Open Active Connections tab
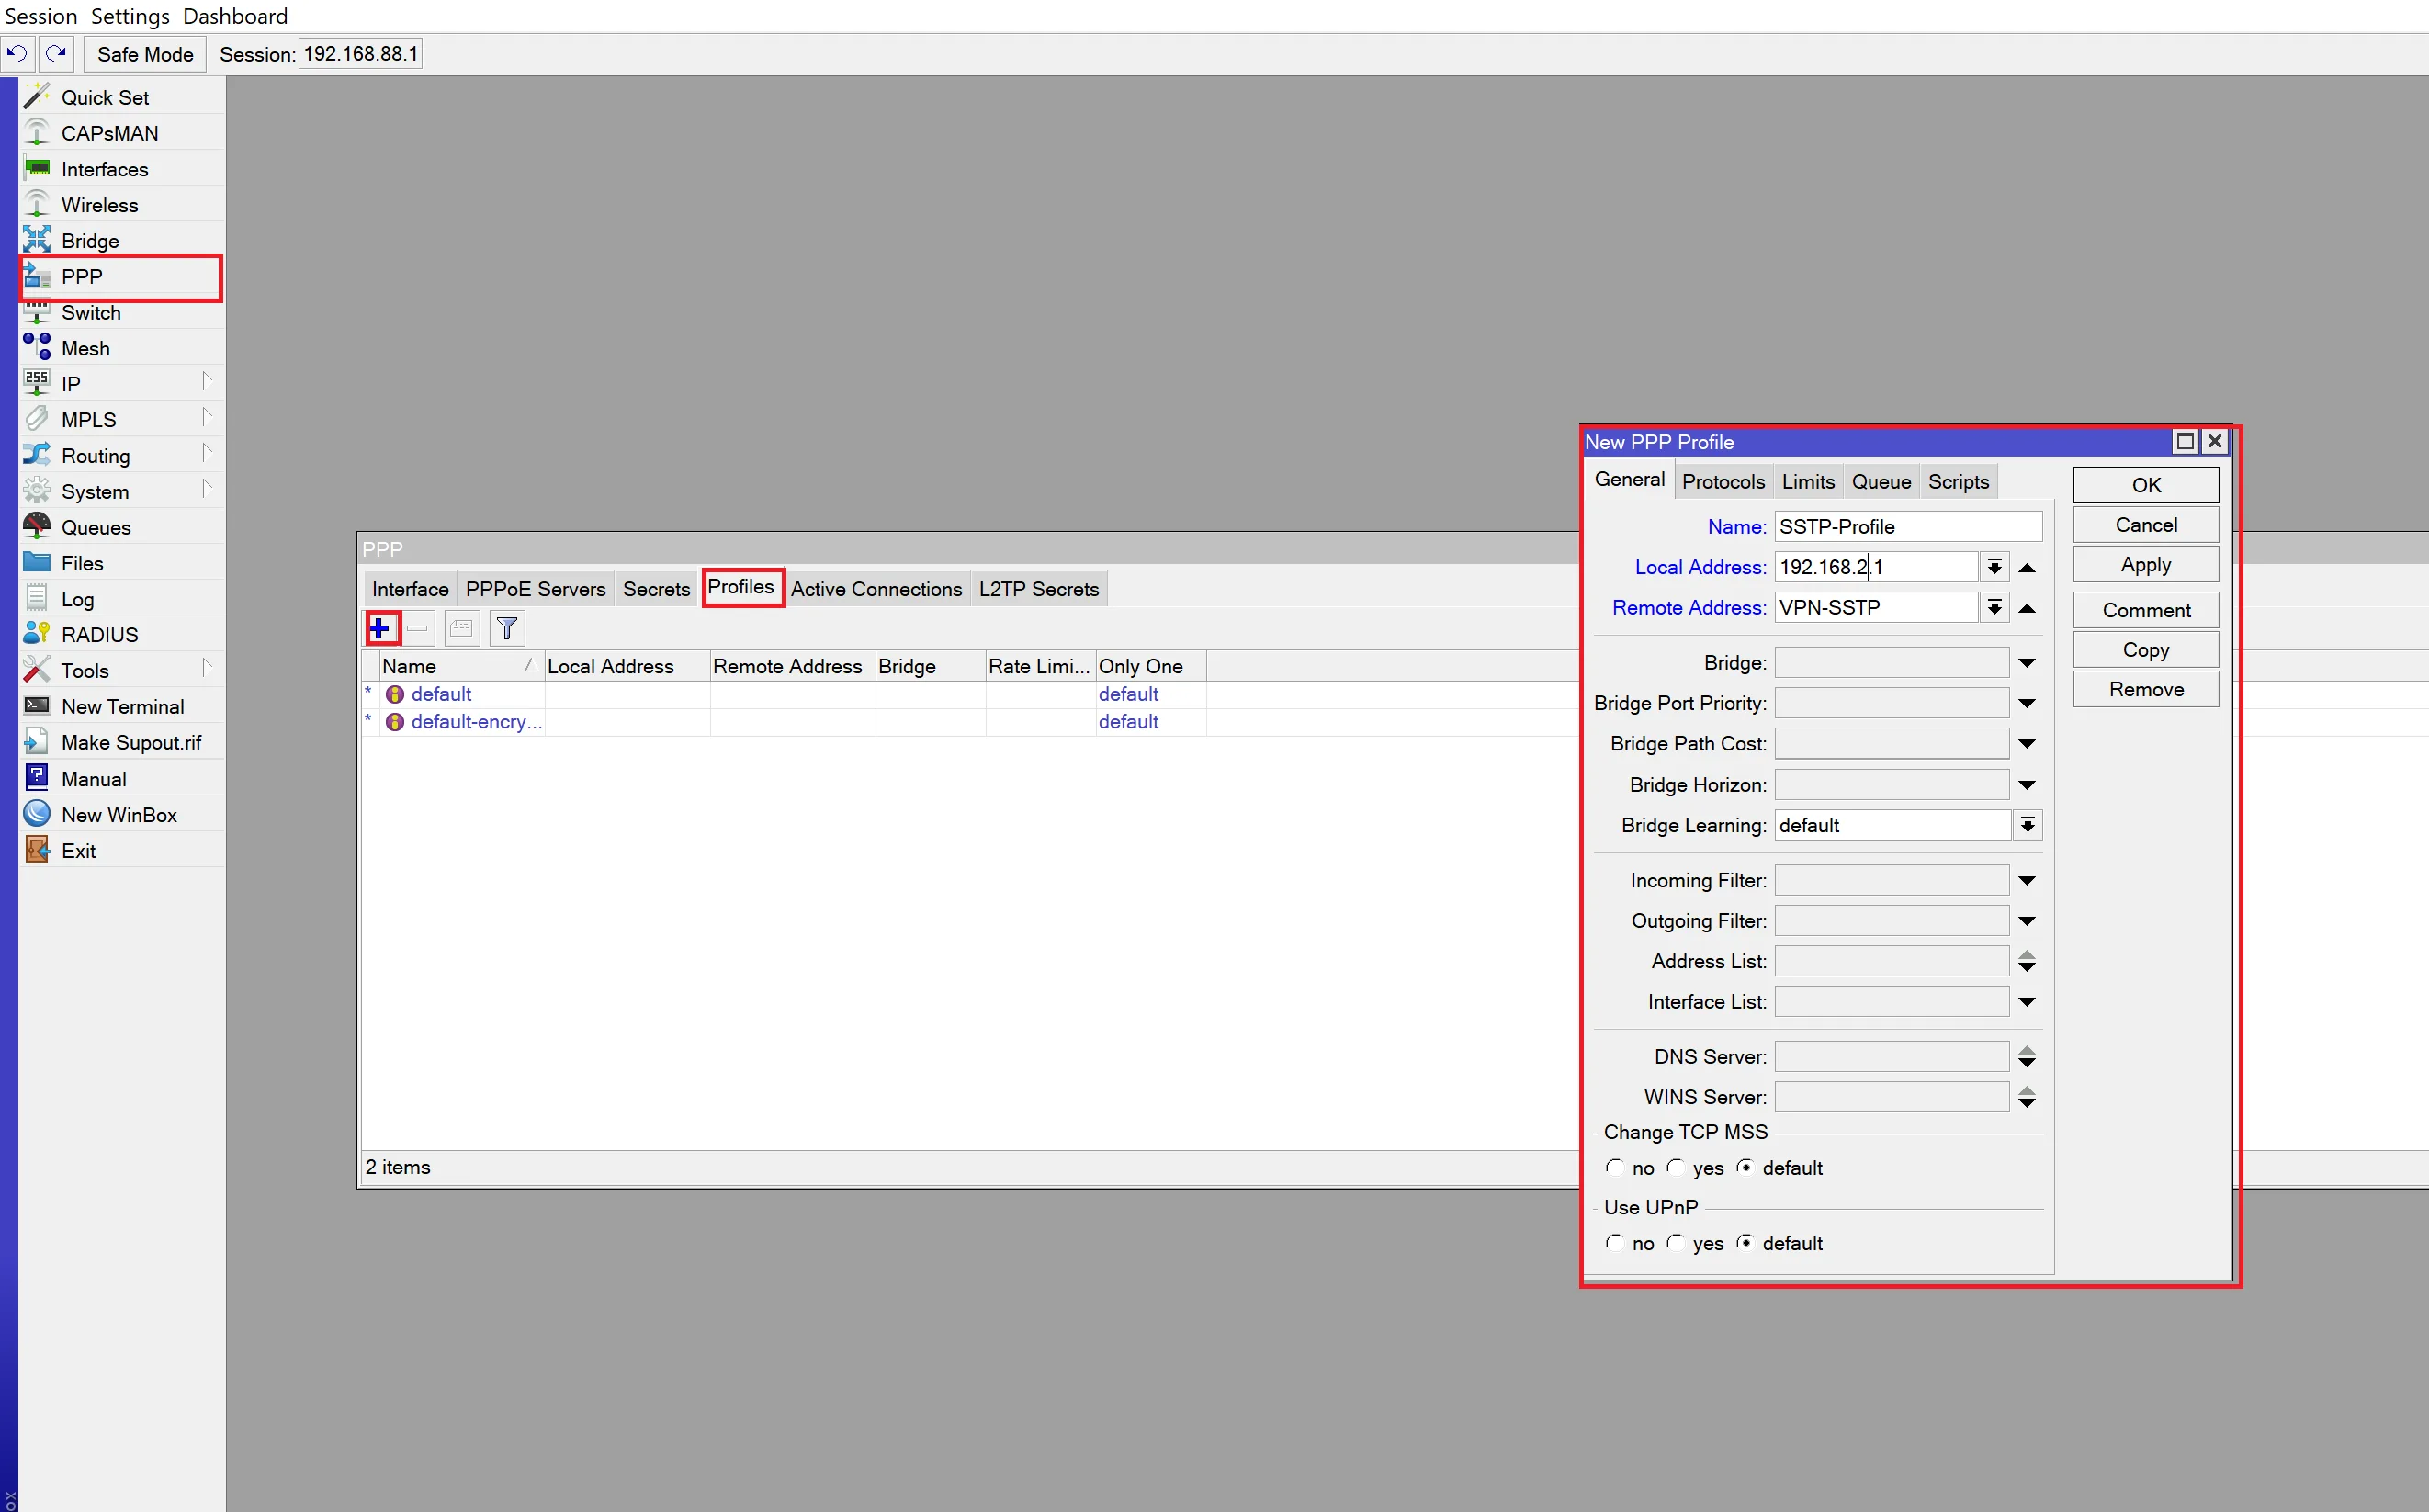Viewport: 2429px width, 1512px height. pos(876,589)
